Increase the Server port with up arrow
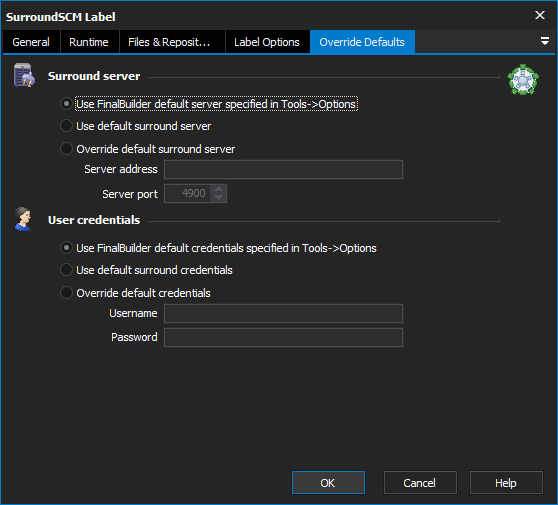Viewport: 558px width, 505px height. (219, 189)
